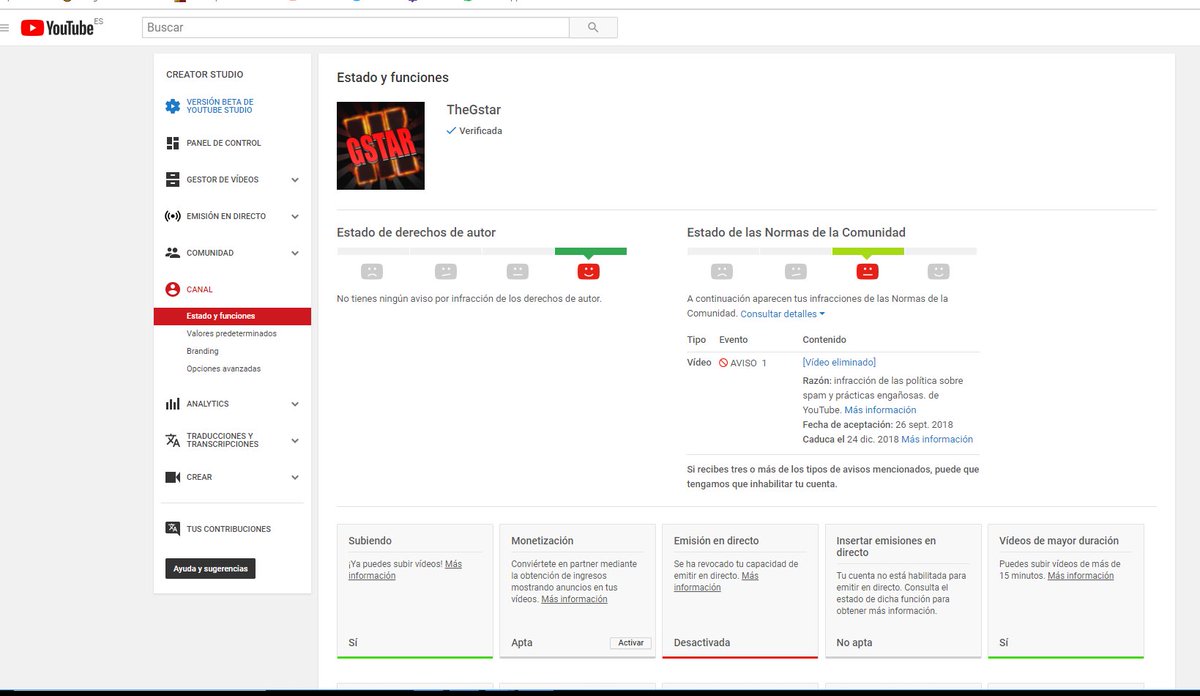Screen dimensions: 1200x696
Task: Expand Emisión en directo chevron
Action: 295,216
